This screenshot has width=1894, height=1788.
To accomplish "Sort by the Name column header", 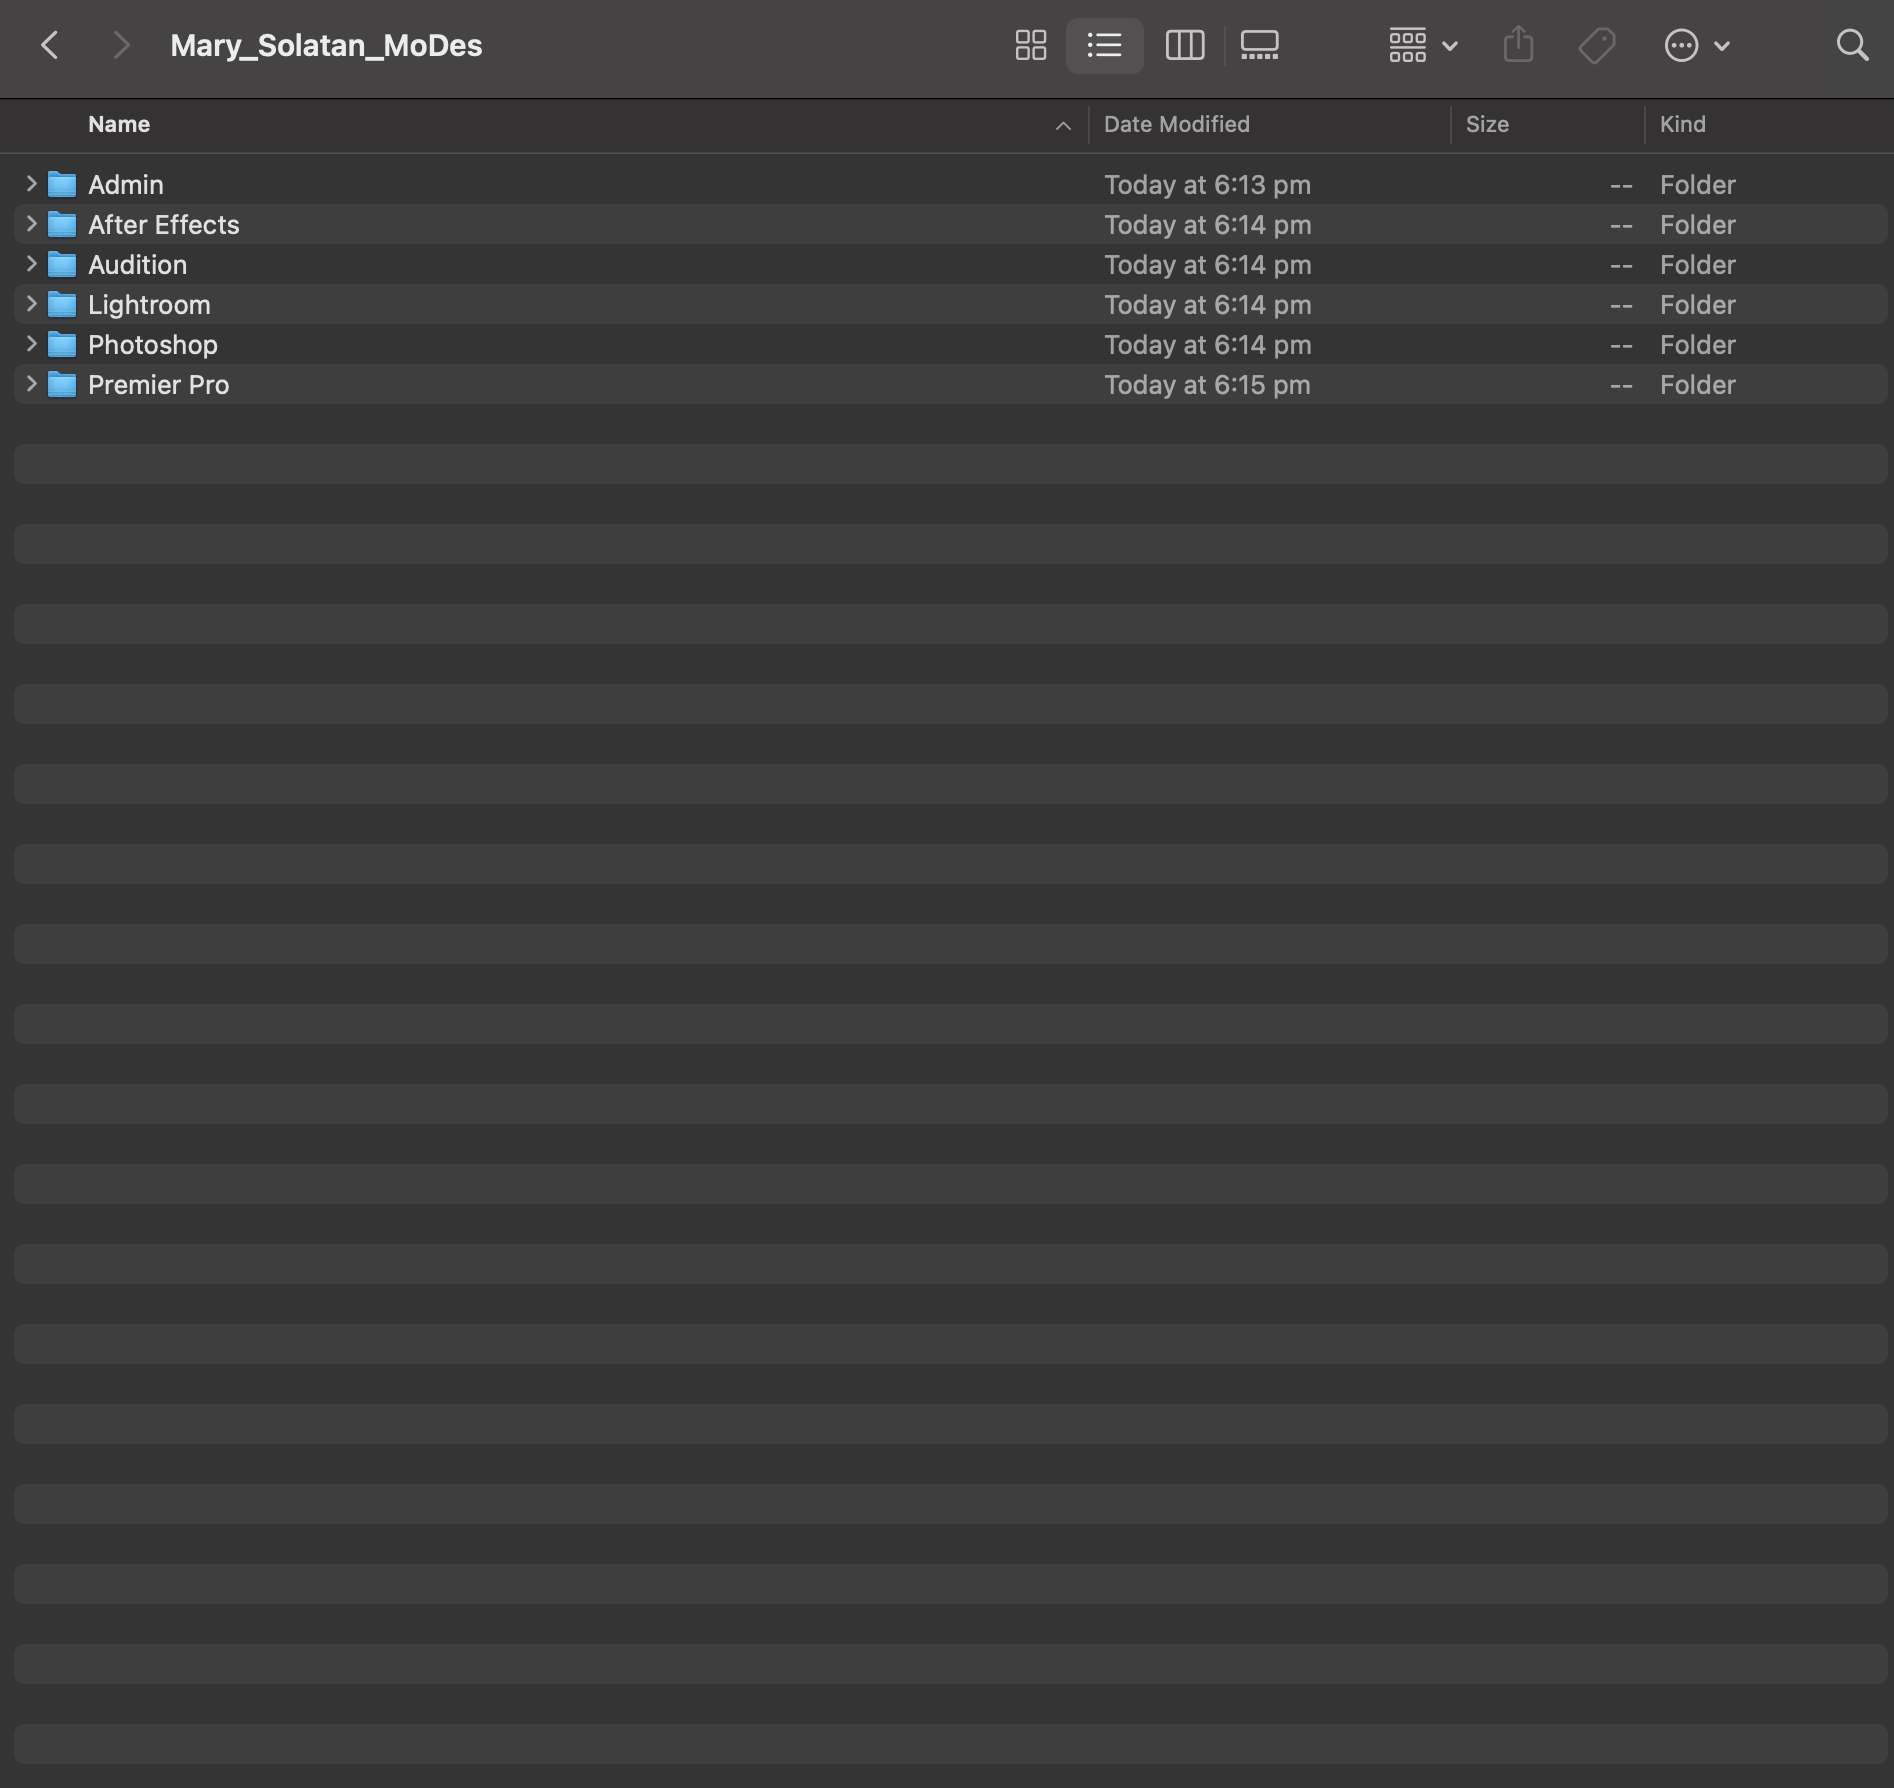I will point(119,124).
